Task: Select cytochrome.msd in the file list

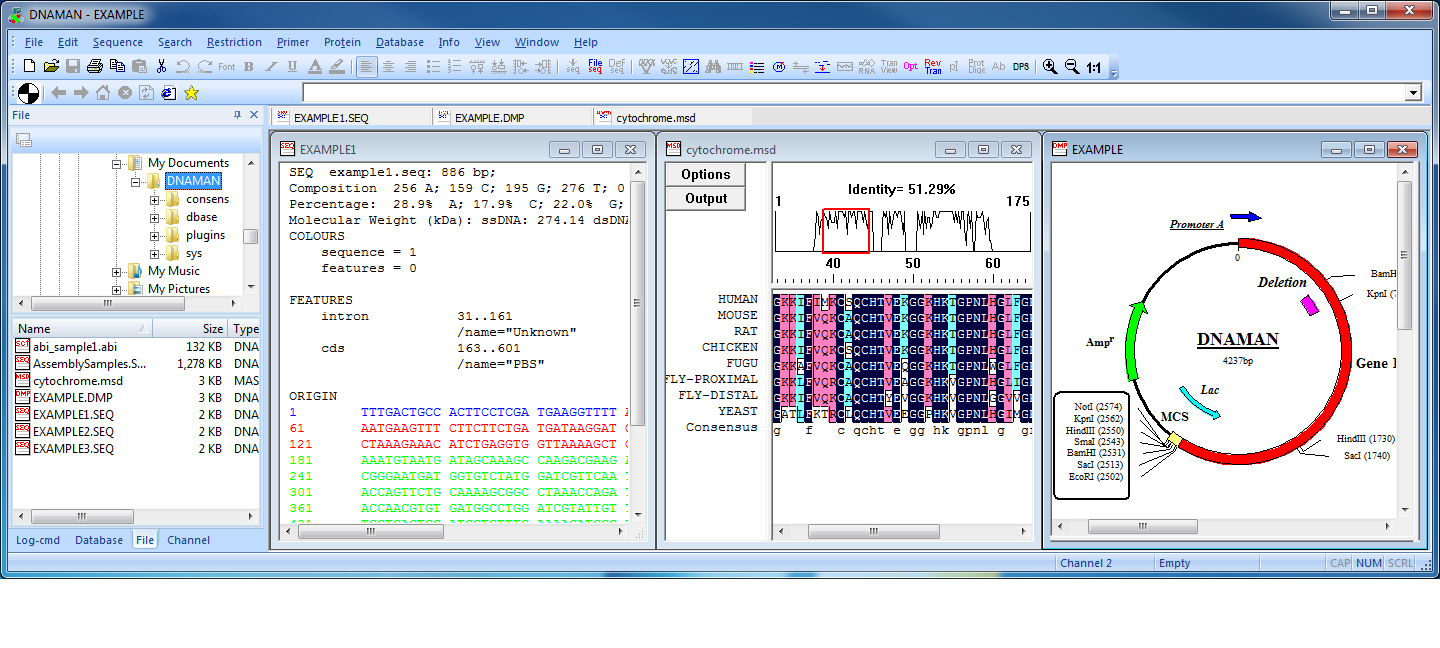Action: click(78, 381)
